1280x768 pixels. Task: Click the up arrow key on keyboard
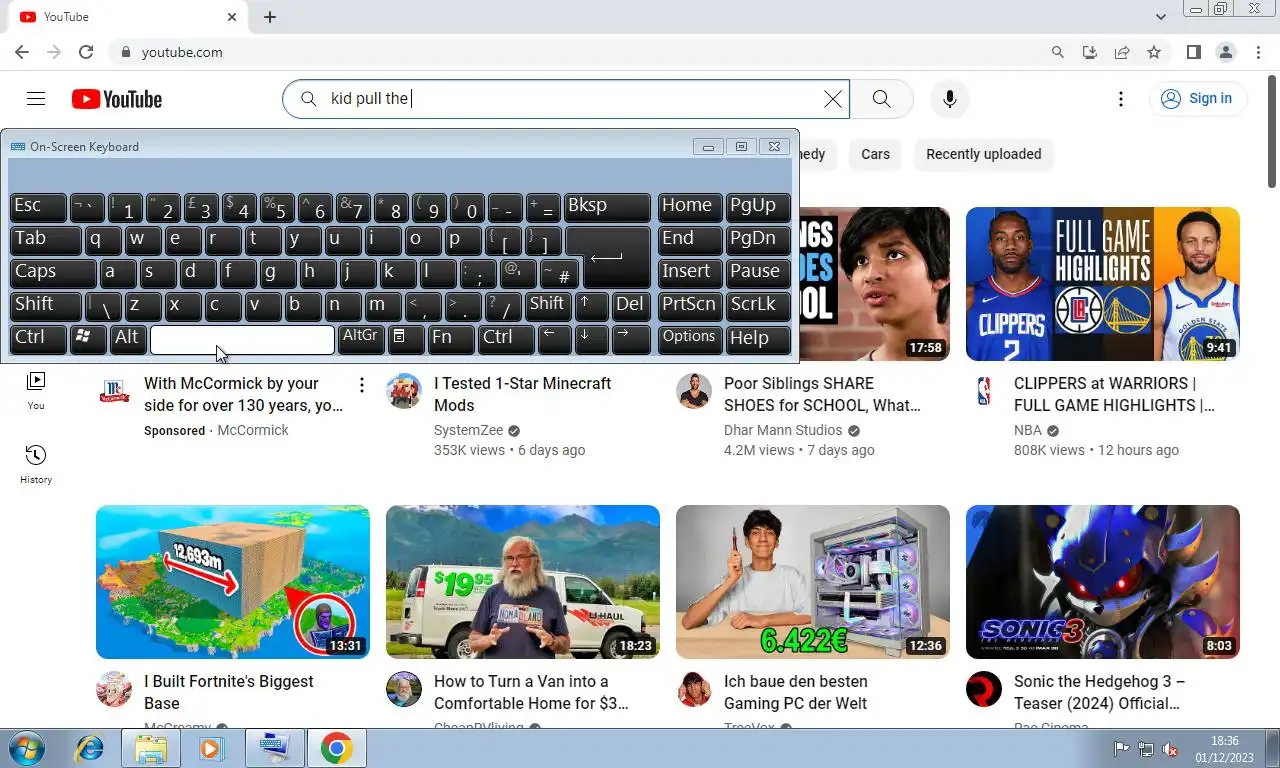[592, 306]
